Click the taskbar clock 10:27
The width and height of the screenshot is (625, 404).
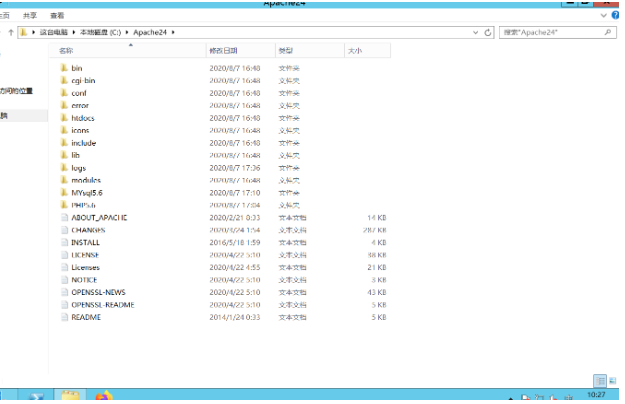596,395
